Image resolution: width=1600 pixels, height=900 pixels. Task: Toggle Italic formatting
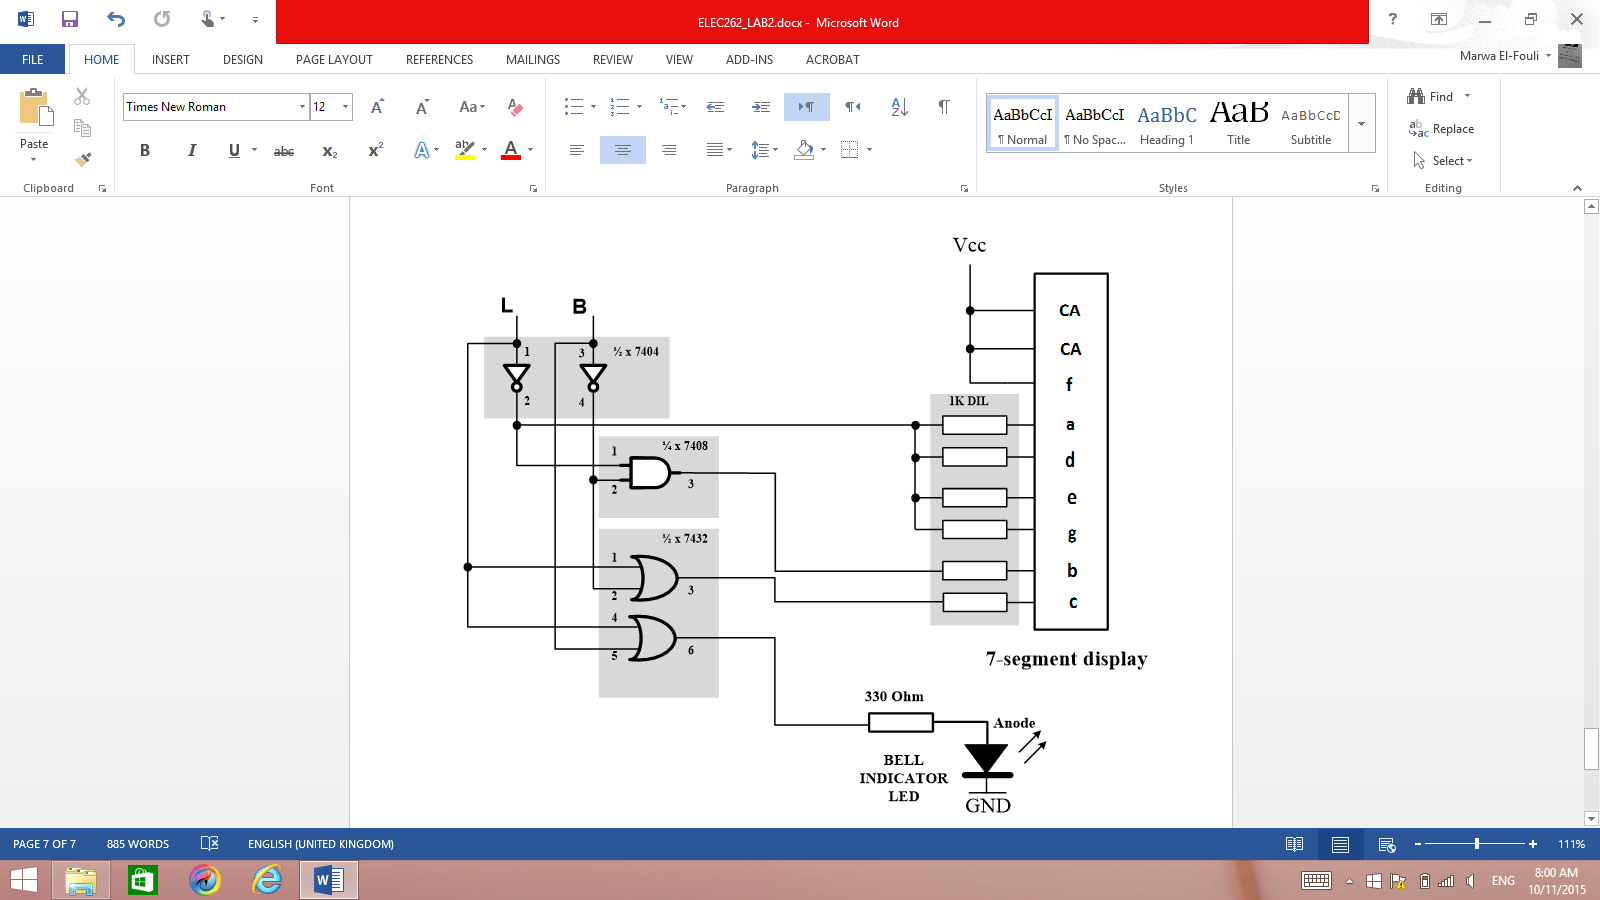coord(191,150)
